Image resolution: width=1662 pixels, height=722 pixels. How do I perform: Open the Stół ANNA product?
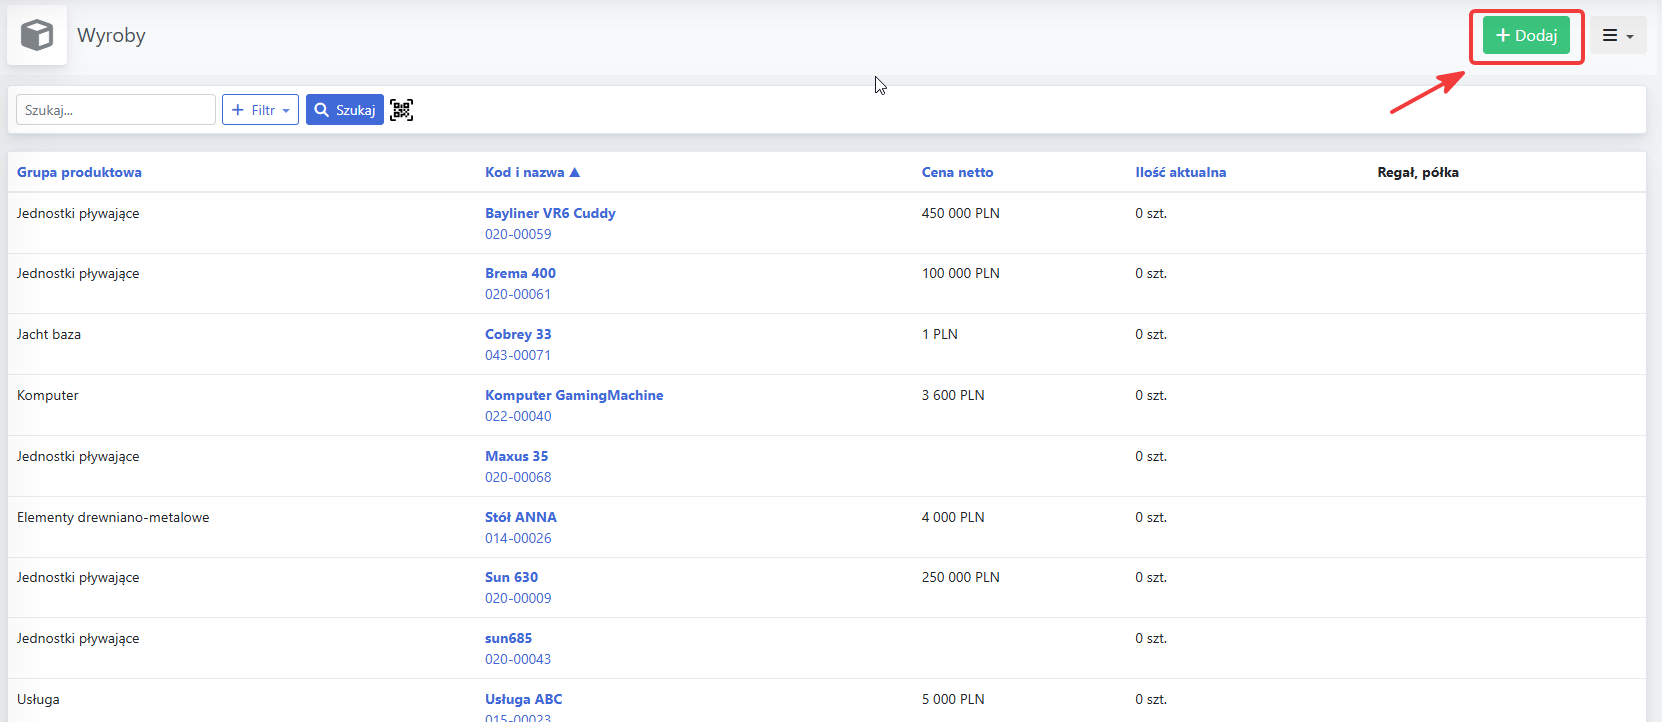tap(521, 517)
